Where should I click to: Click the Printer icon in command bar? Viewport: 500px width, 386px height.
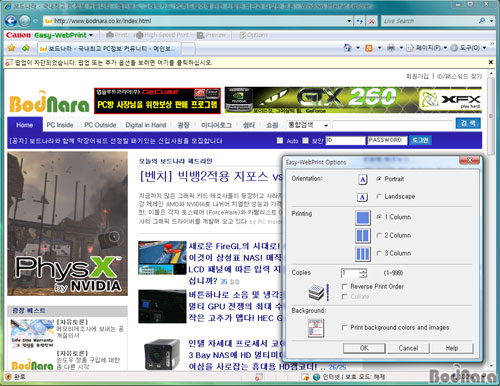(x=391, y=48)
